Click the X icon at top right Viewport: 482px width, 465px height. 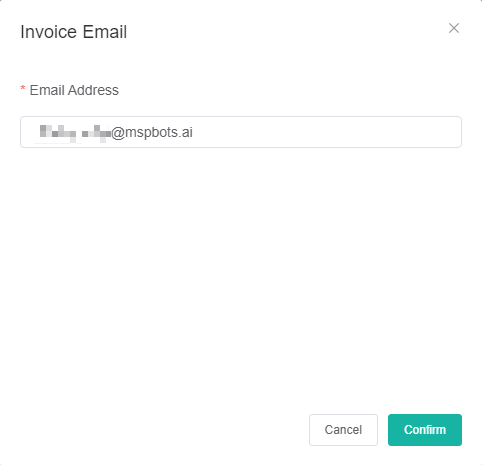[454, 28]
